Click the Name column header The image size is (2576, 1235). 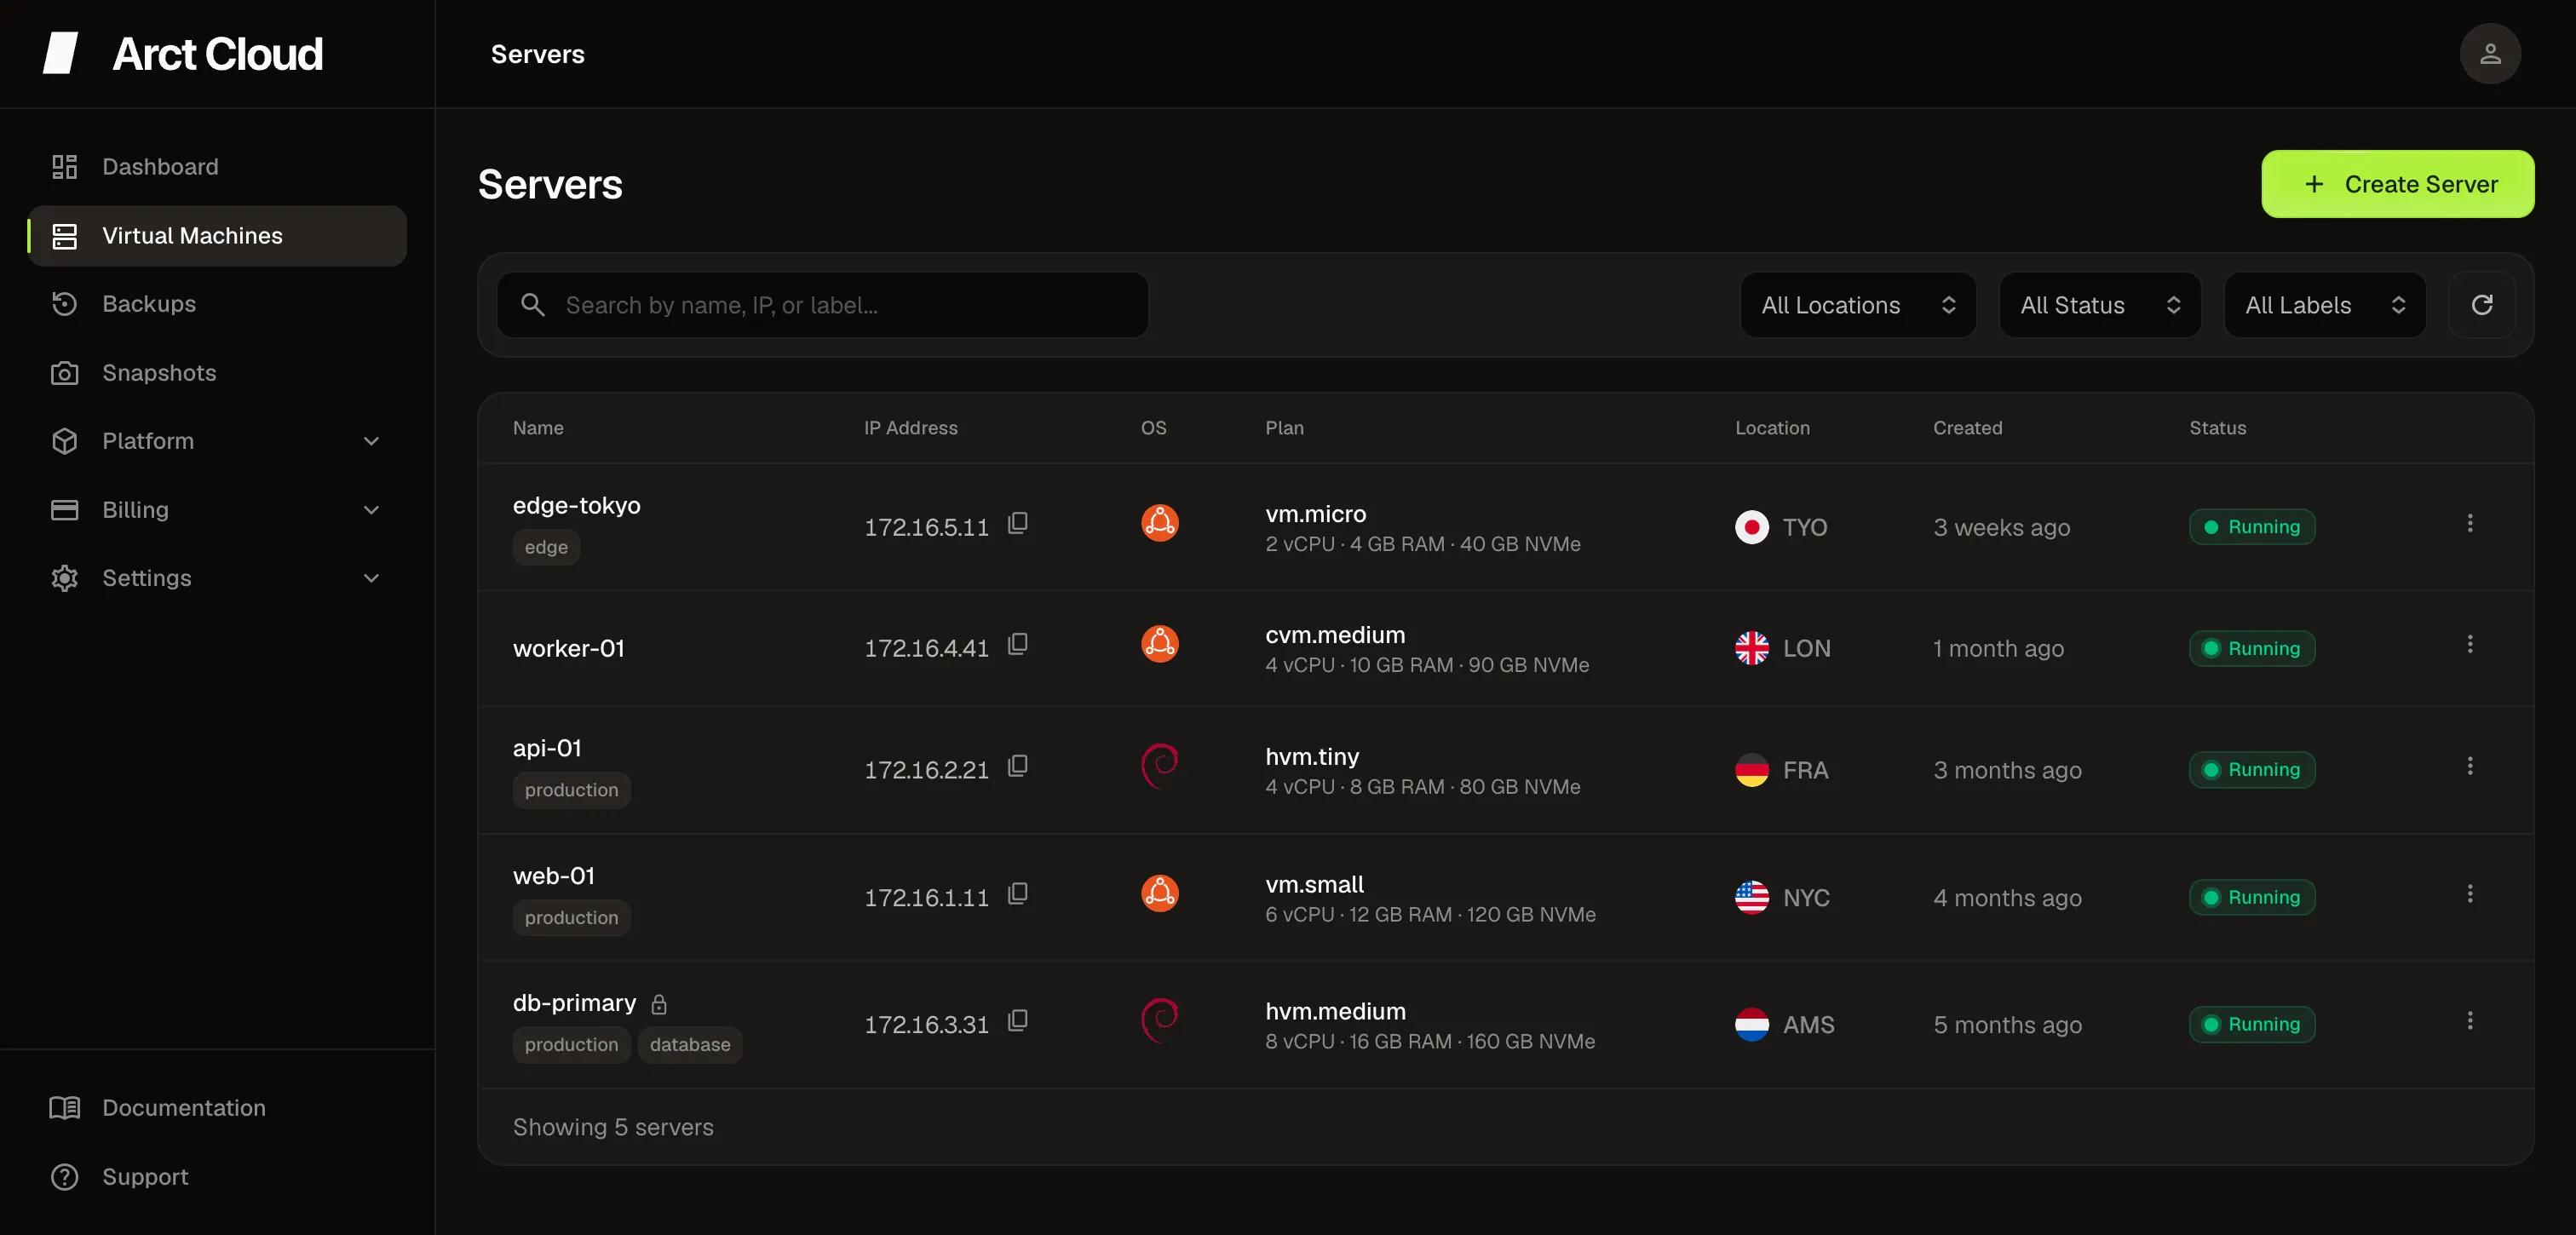(538, 428)
